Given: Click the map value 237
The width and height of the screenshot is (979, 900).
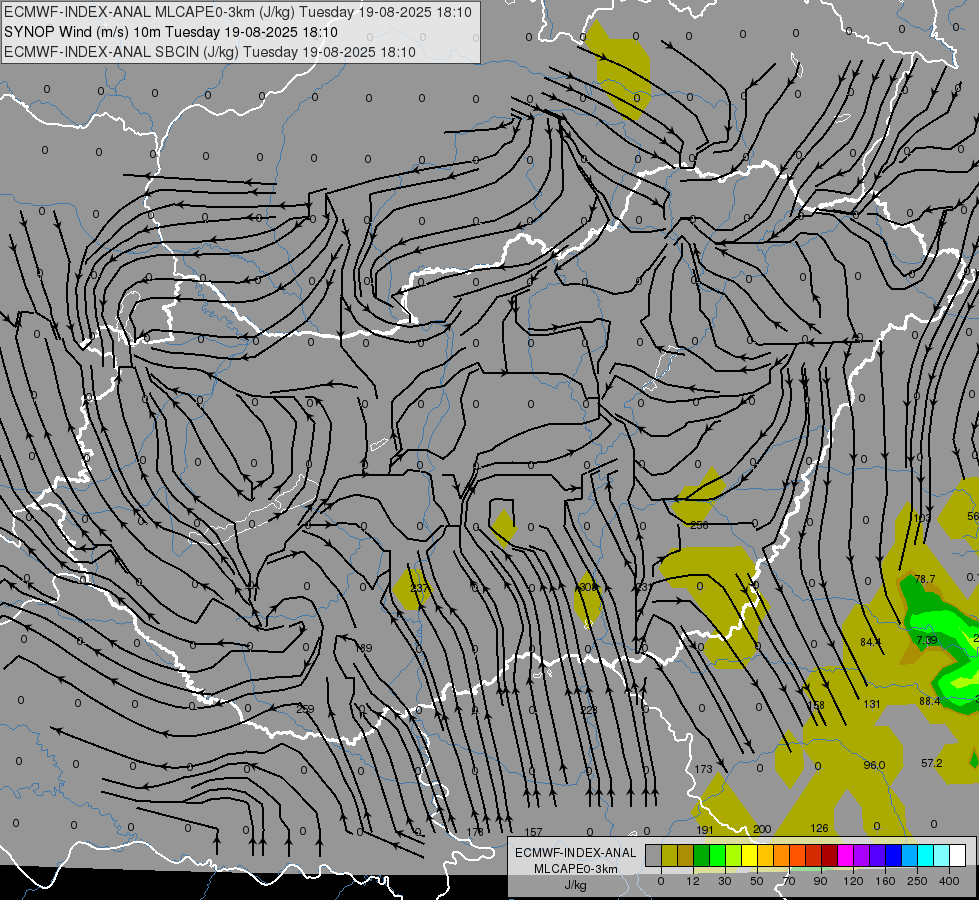Looking at the screenshot, I should click(420, 588).
